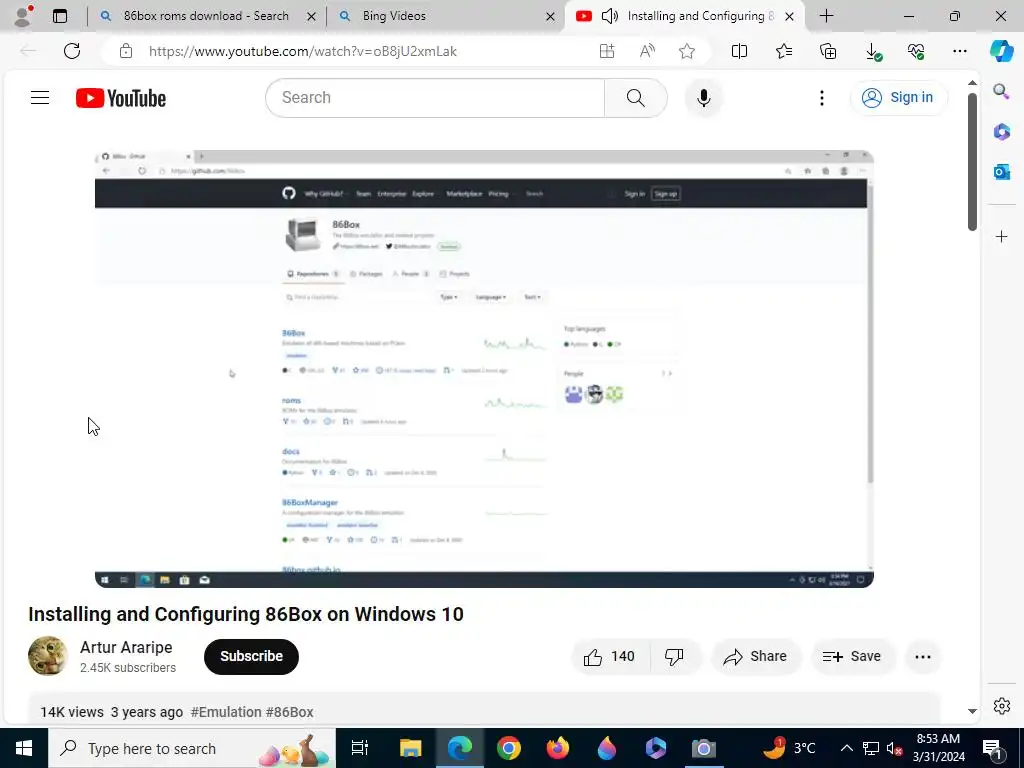This screenshot has width=1024, height=768.
Task: Open the taskbar clock showing 8:53 AM
Action: [938, 748]
